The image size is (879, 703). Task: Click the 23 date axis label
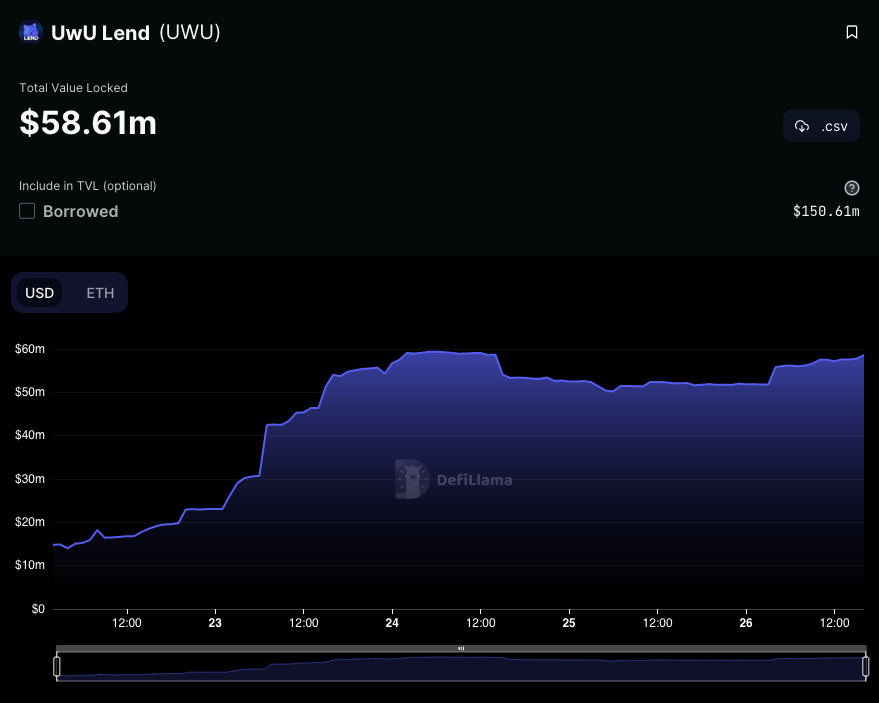215,623
